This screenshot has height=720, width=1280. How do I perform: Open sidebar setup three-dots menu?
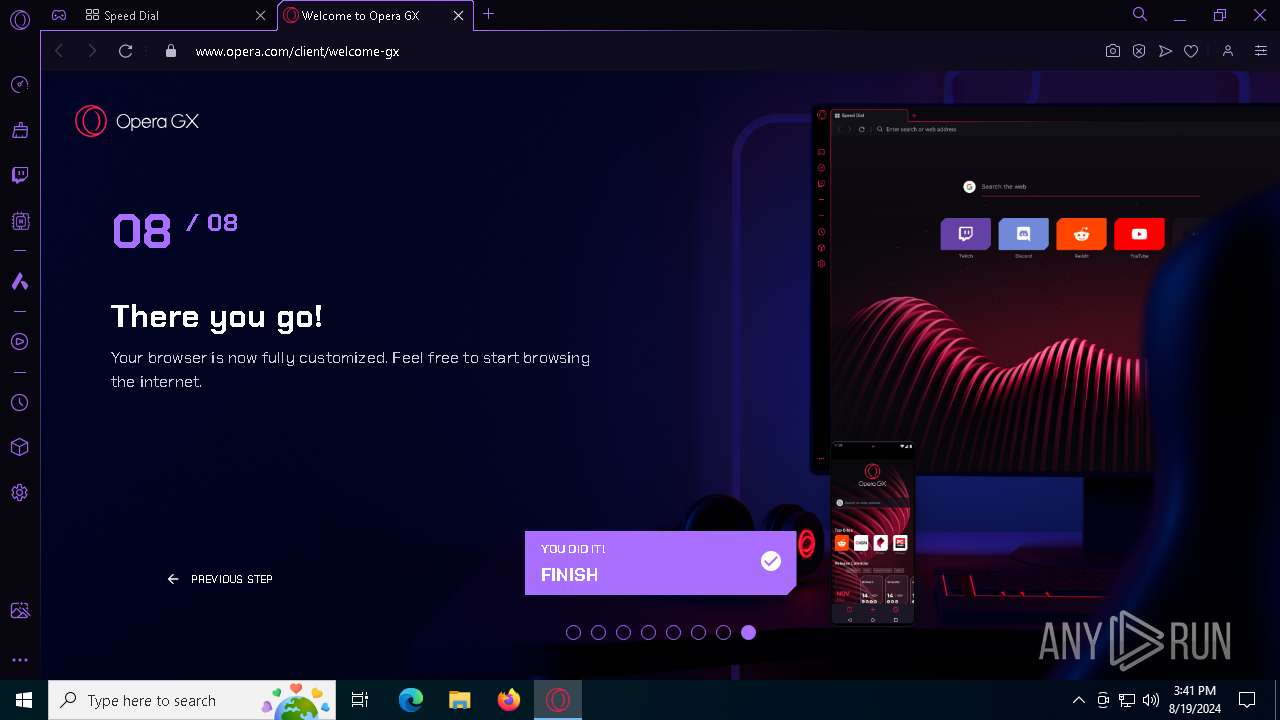[19, 660]
